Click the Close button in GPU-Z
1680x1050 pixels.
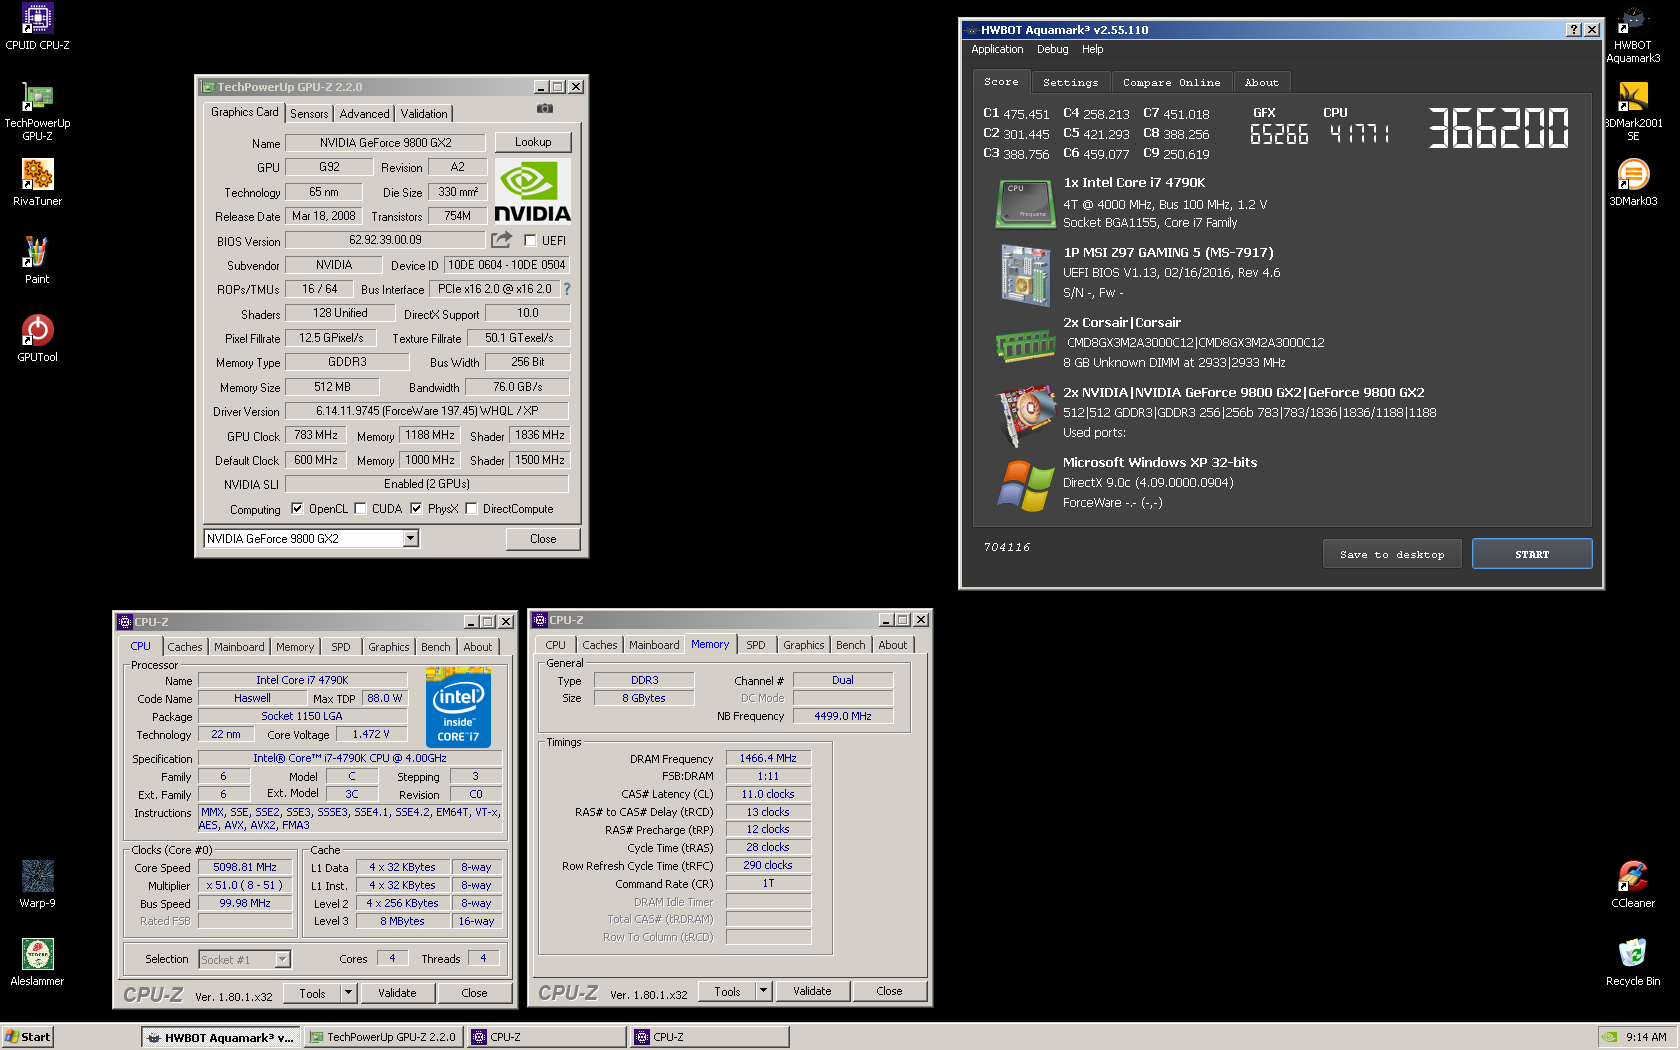[x=543, y=538]
